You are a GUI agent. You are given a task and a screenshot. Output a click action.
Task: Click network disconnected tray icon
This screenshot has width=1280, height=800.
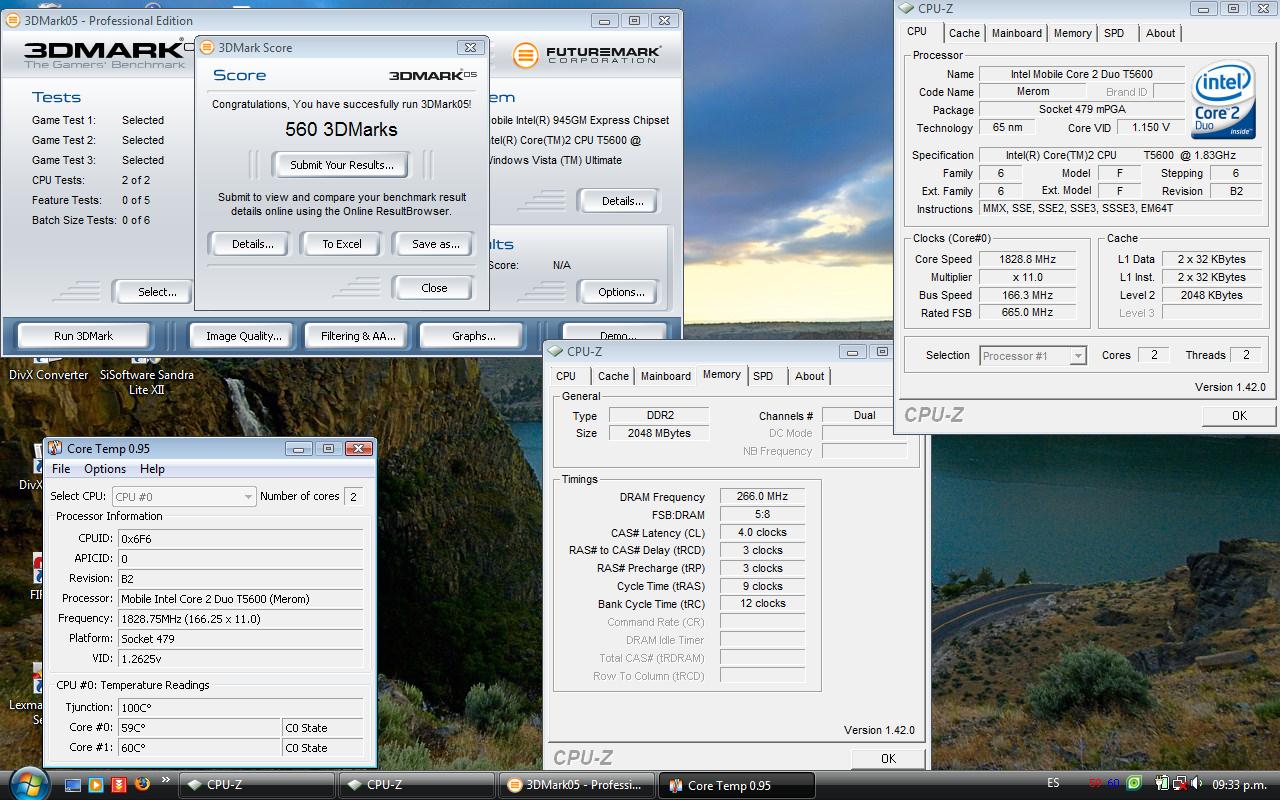point(1180,783)
